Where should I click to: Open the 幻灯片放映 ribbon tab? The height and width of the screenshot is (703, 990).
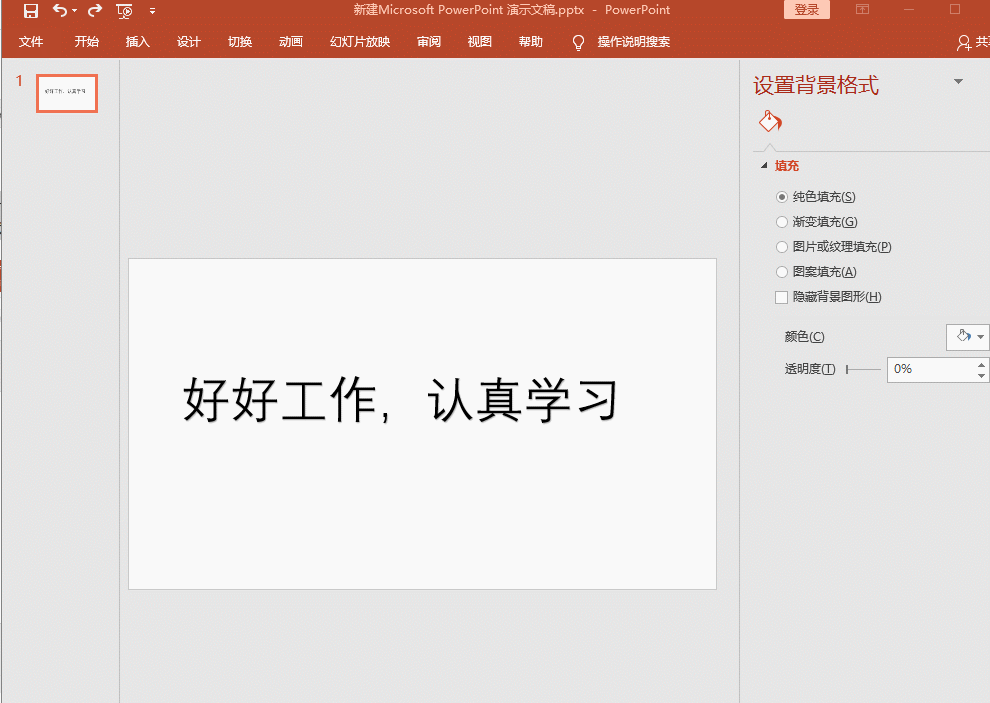coord(359,42)
